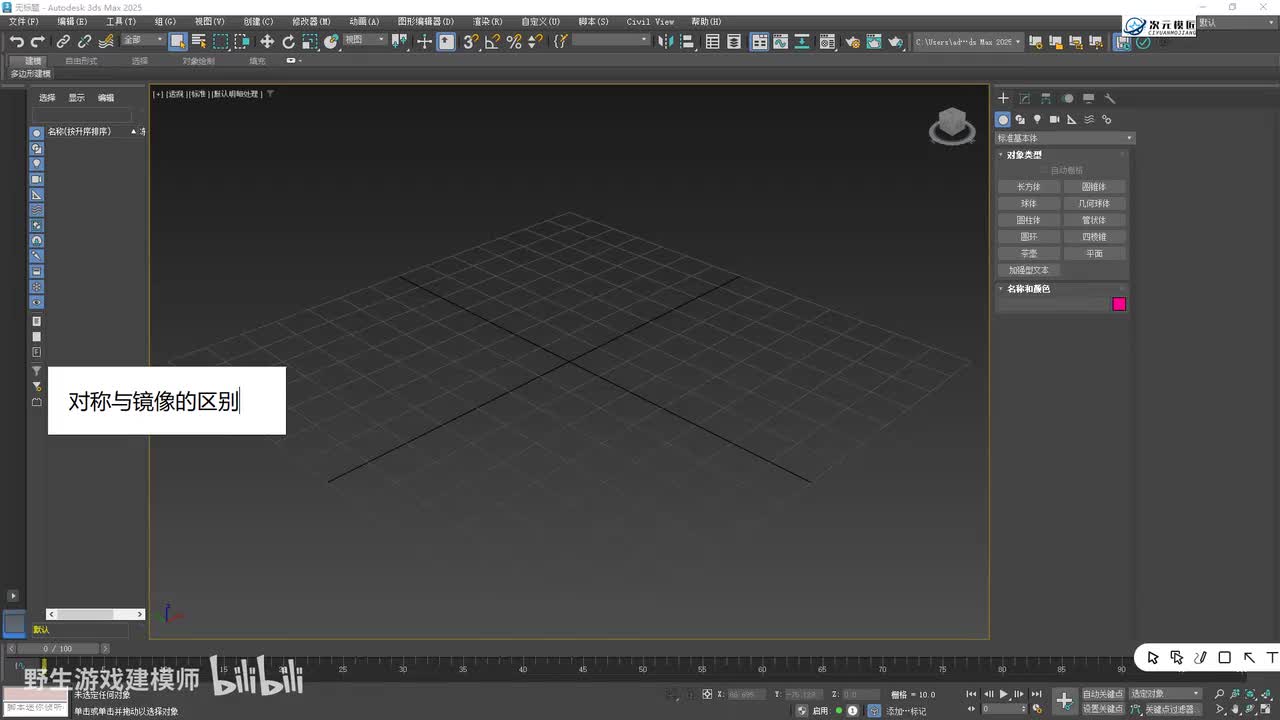
Task: Select the Rotate tool
Action: [x=288, y=41]
